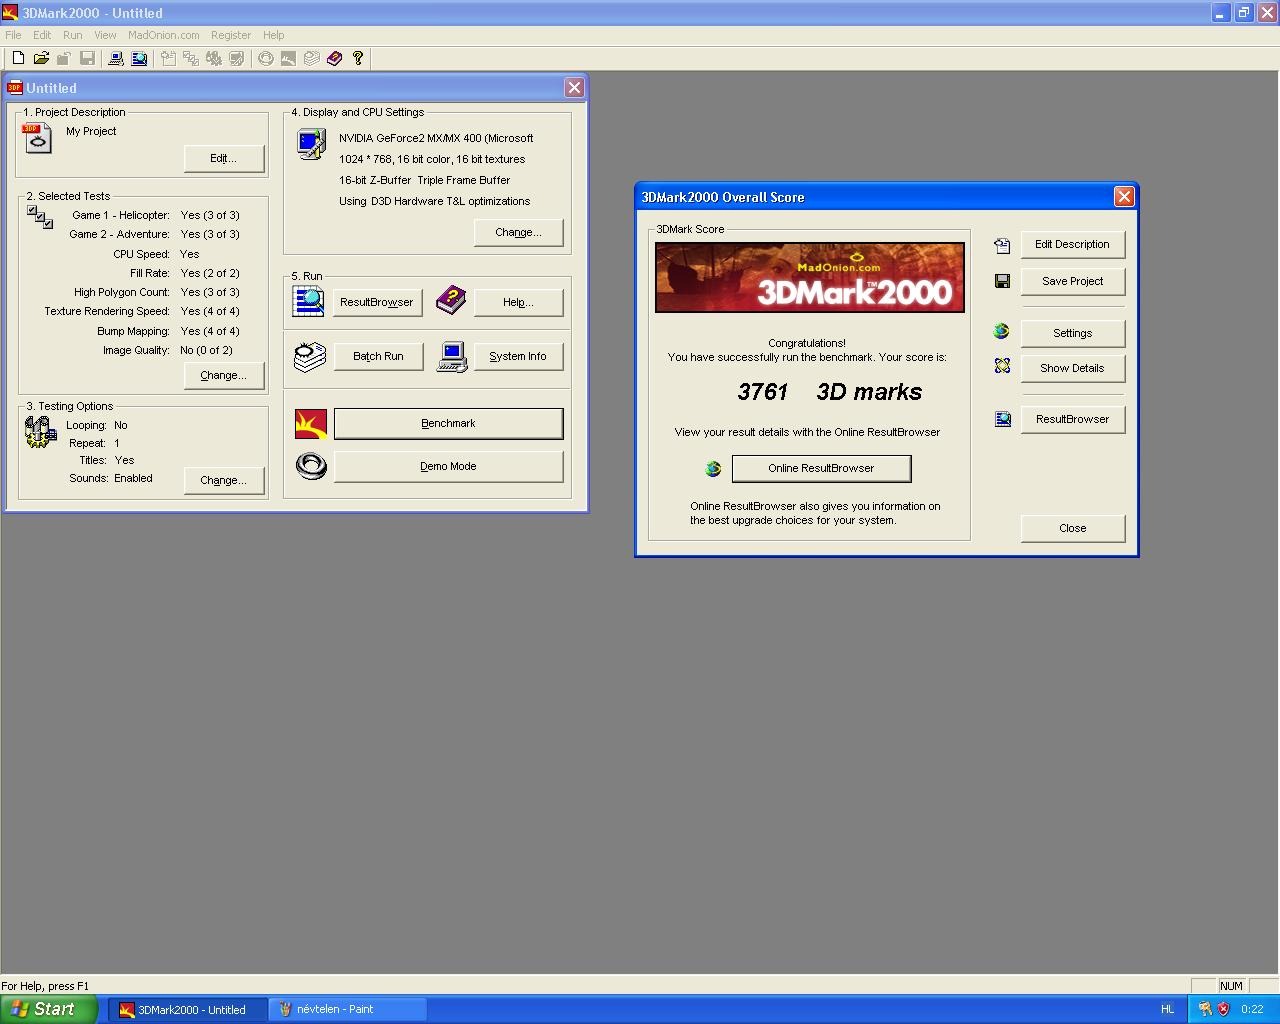The height and width of the screenshot is (1024, 1280).
Task: Click the red Benchmark starburst icon
Action: coord(311,424)
